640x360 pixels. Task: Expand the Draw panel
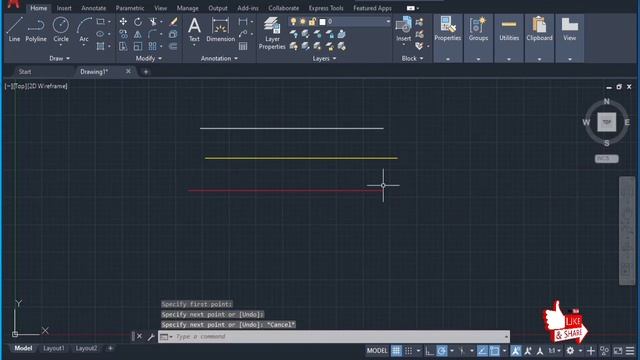click(x=60, y=58)
